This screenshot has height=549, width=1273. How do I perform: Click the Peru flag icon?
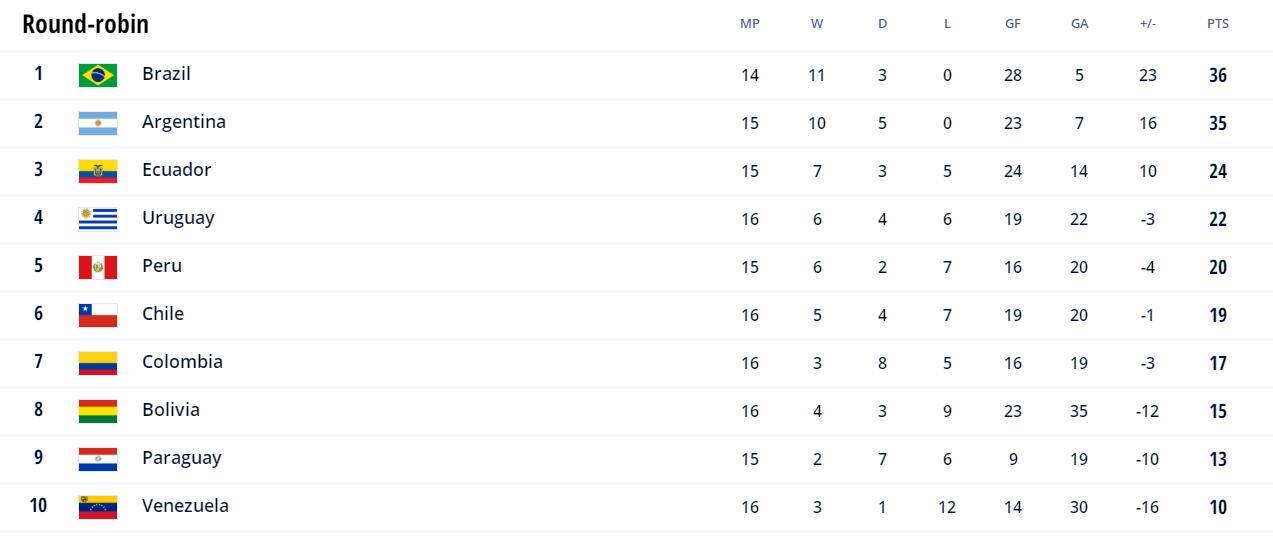(x=98, y=267)
